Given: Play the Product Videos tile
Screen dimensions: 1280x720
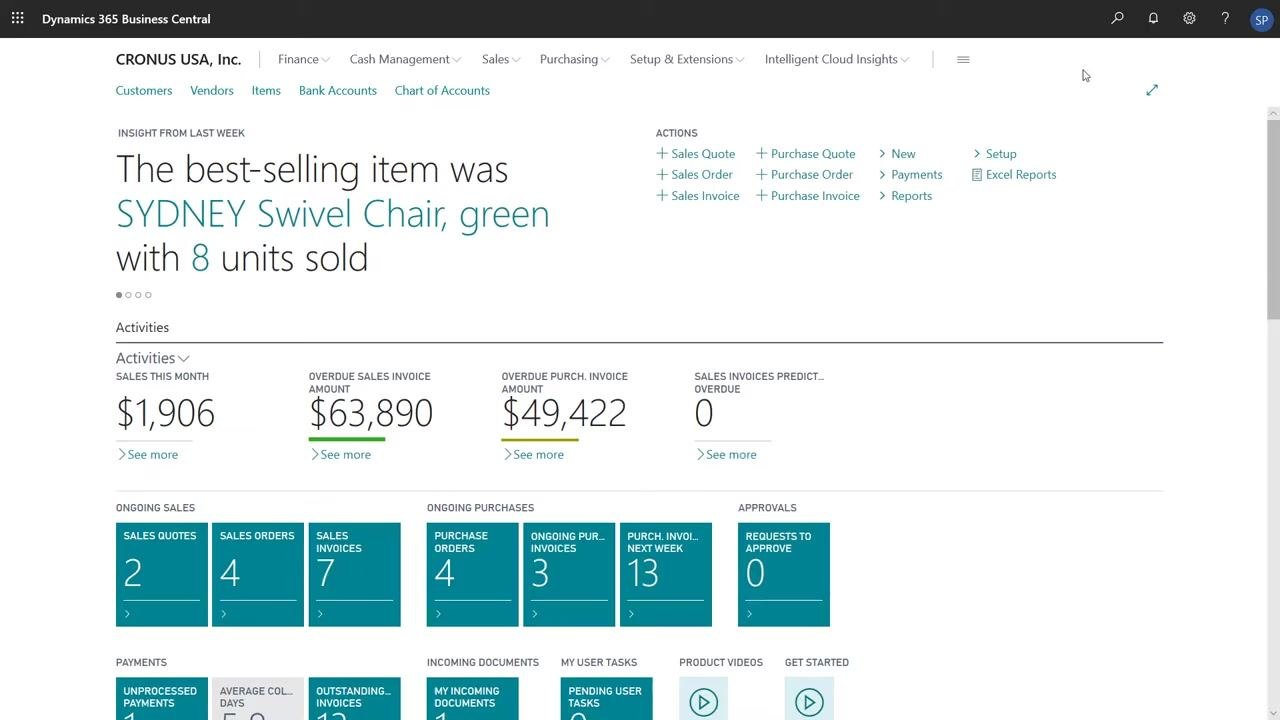Looking at the screenshot, I should (x=704, y=700).
